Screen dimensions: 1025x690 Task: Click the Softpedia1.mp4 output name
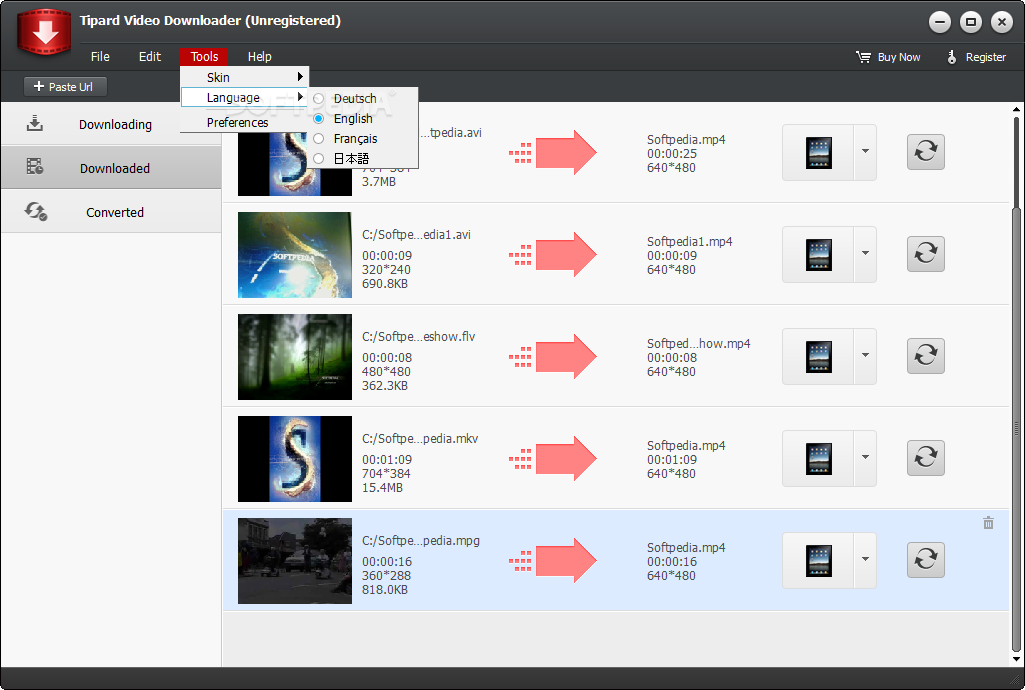(690, 241)
